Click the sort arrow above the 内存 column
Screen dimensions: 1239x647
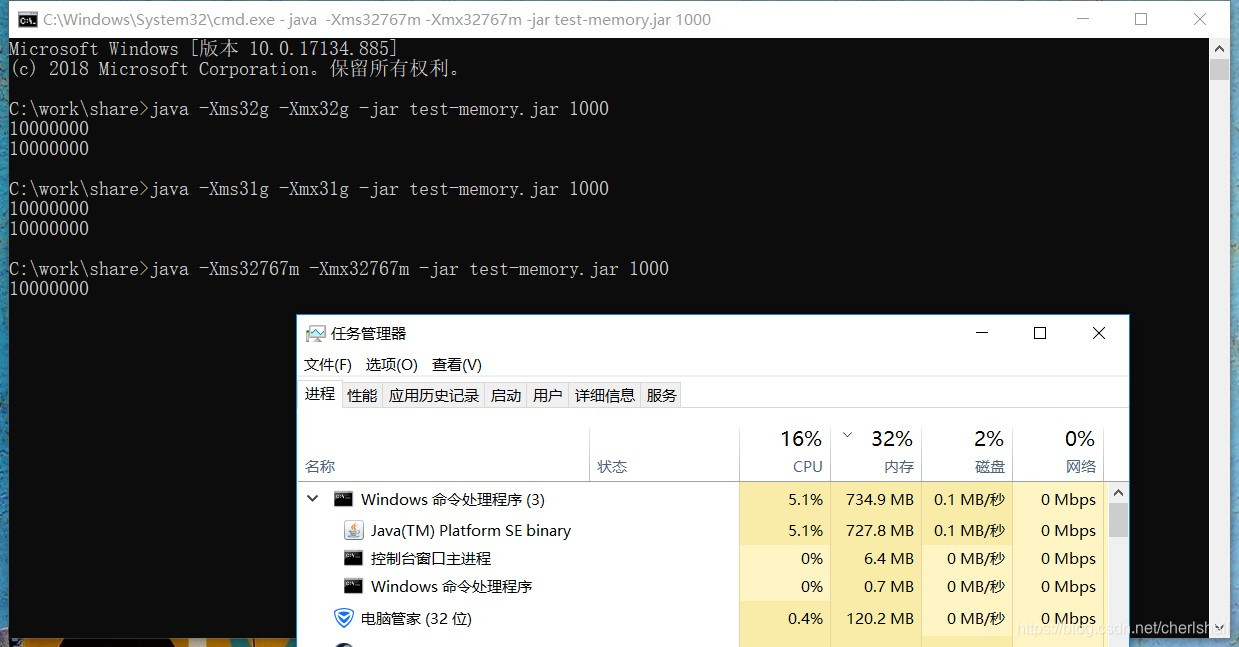[848, 435]
